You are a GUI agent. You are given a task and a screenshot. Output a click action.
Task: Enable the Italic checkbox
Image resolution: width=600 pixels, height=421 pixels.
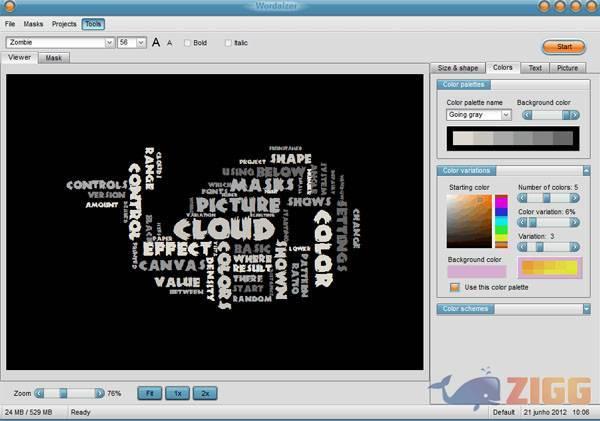(229, 43)
